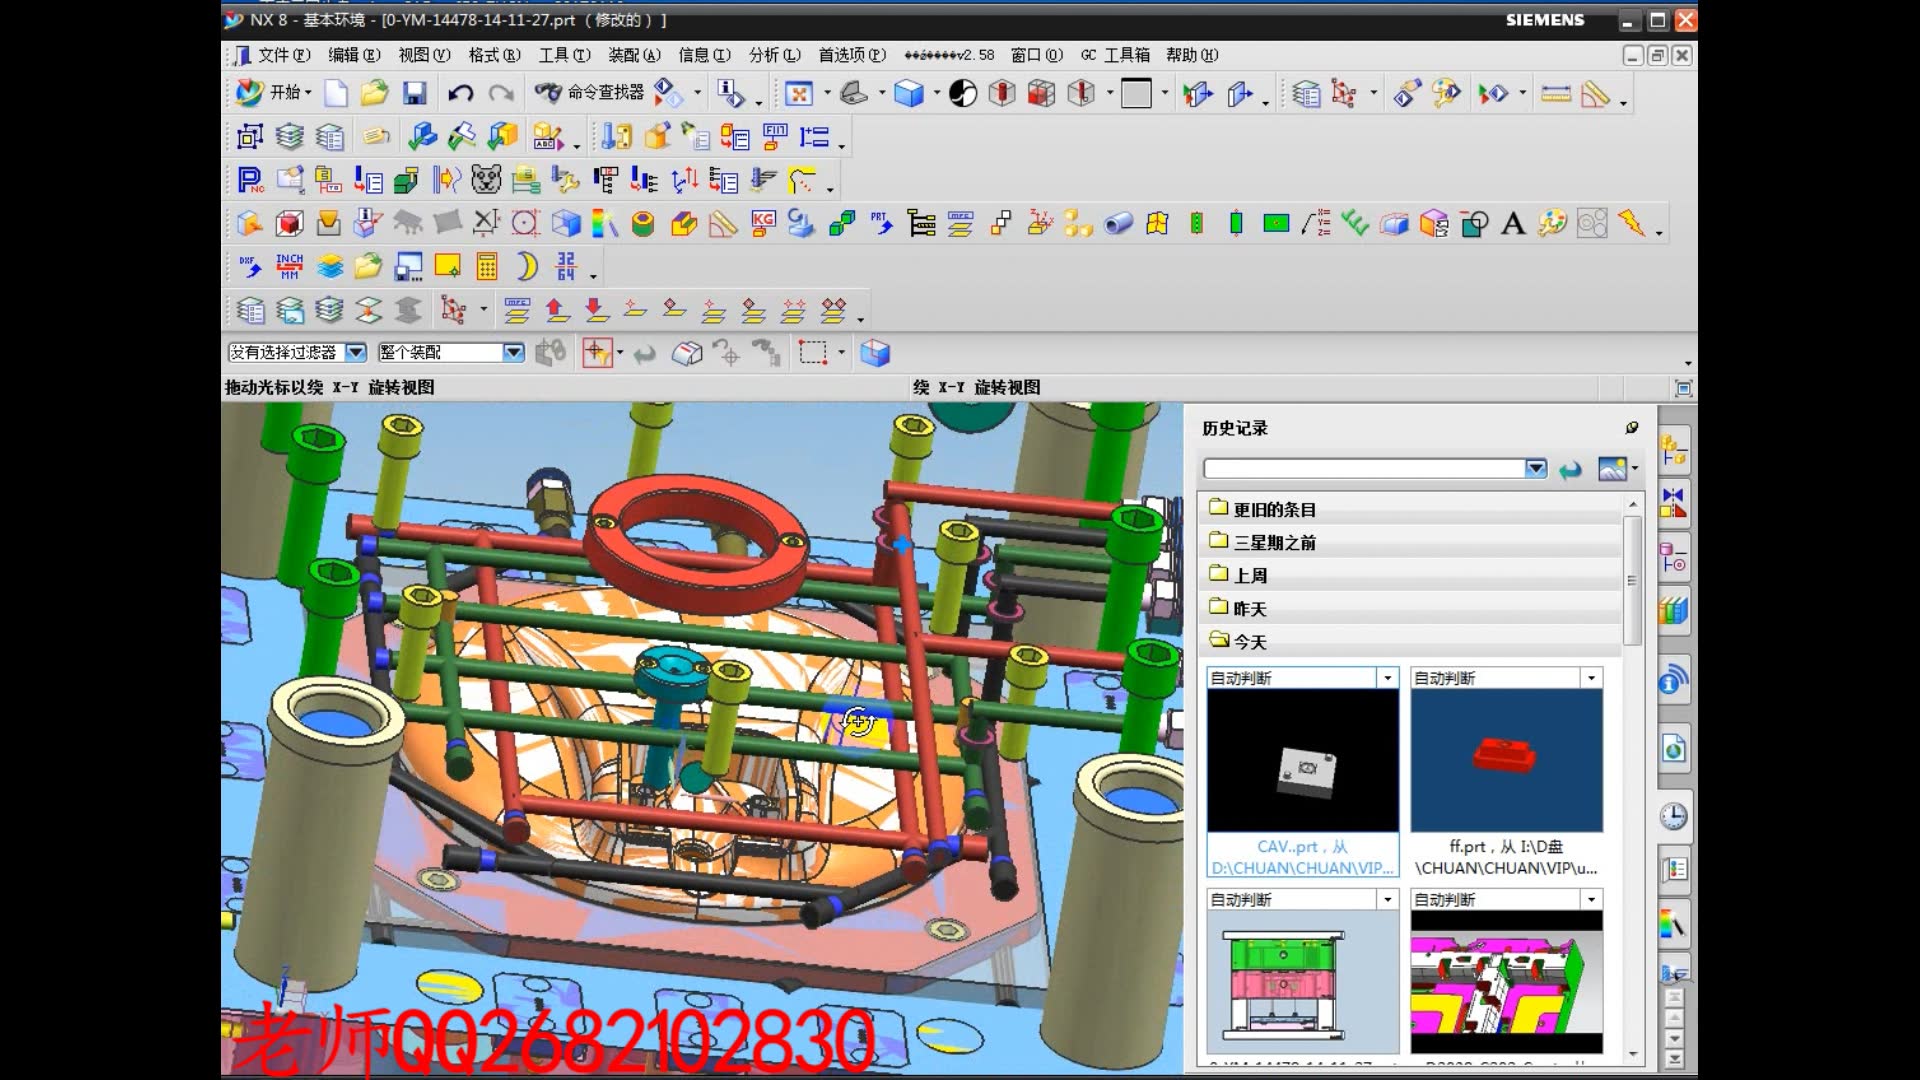
Task: Select the calculator icon on the toolbar
Action: coord(486,265)
